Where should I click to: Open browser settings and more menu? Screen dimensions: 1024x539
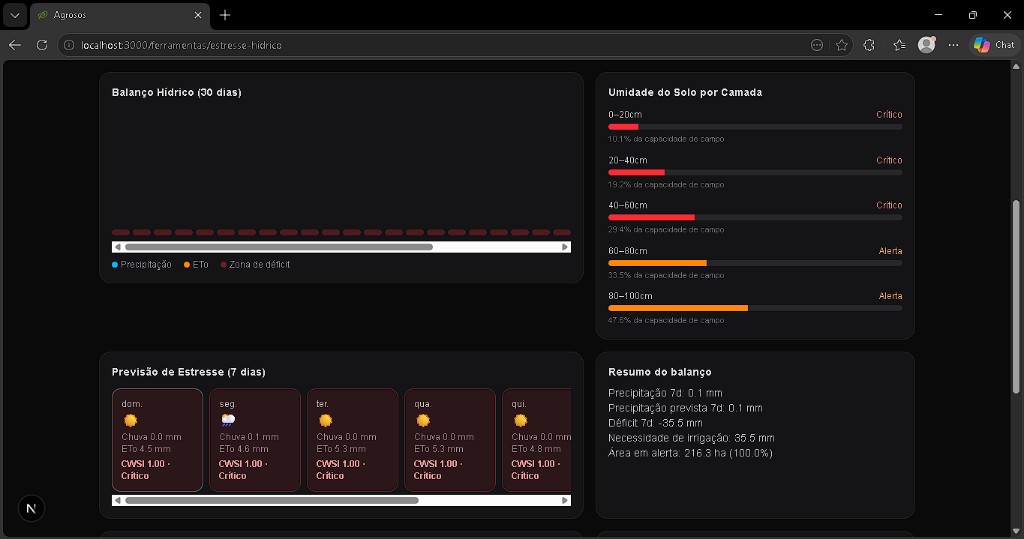point(953,45)
